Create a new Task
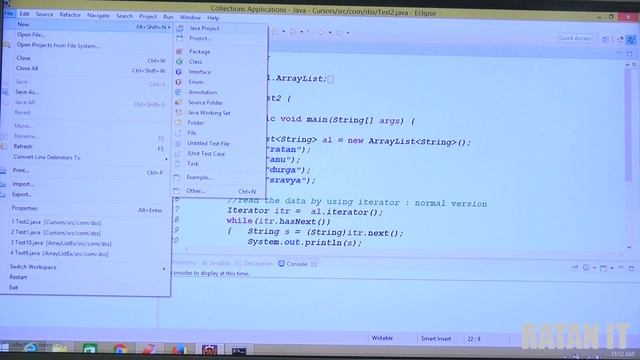Image resolution: width=640 pixels, height=360 pixels. coord(192,164)
